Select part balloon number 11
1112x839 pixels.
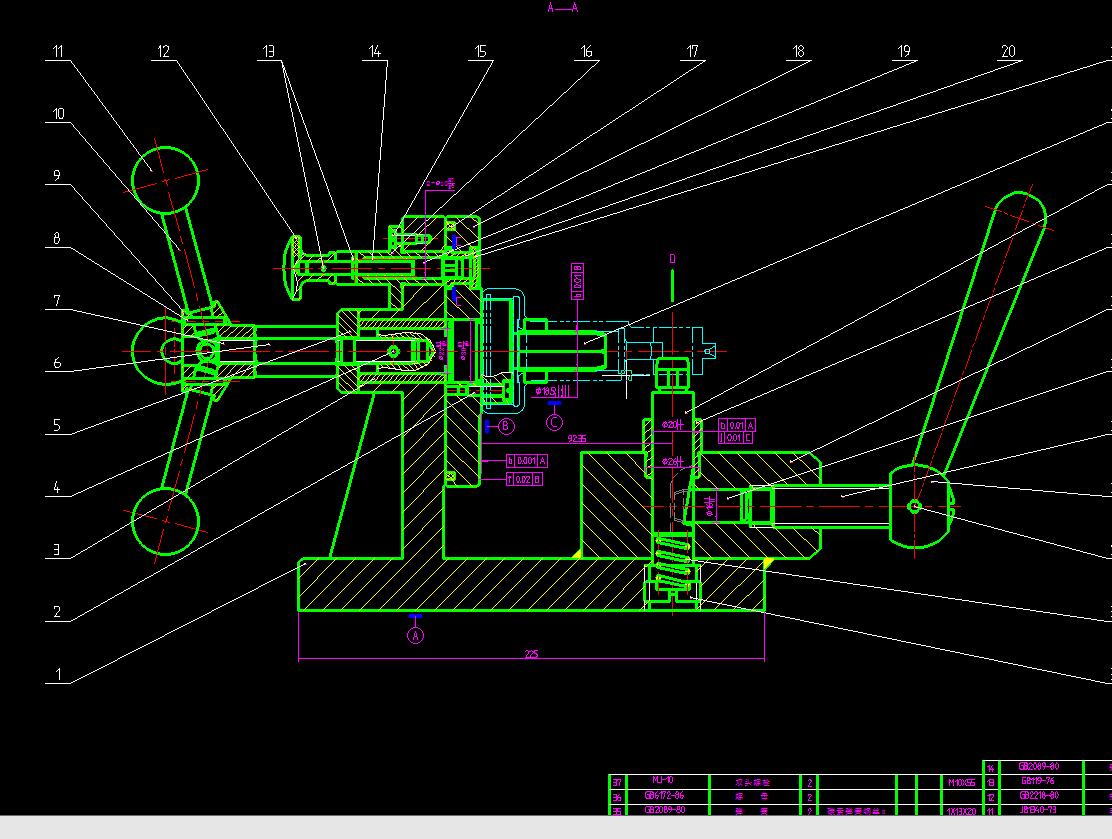point(57,51)
